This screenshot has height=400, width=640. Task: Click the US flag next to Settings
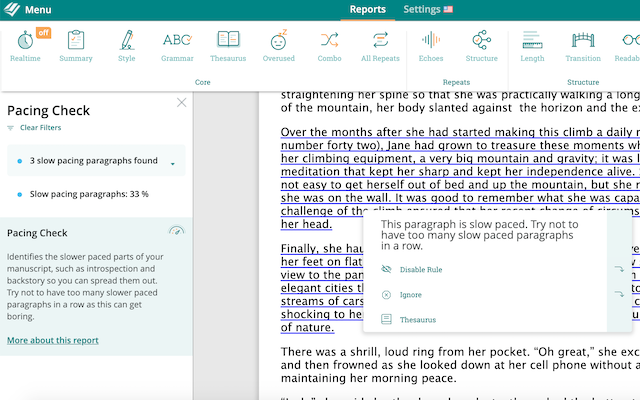[448, 9]
